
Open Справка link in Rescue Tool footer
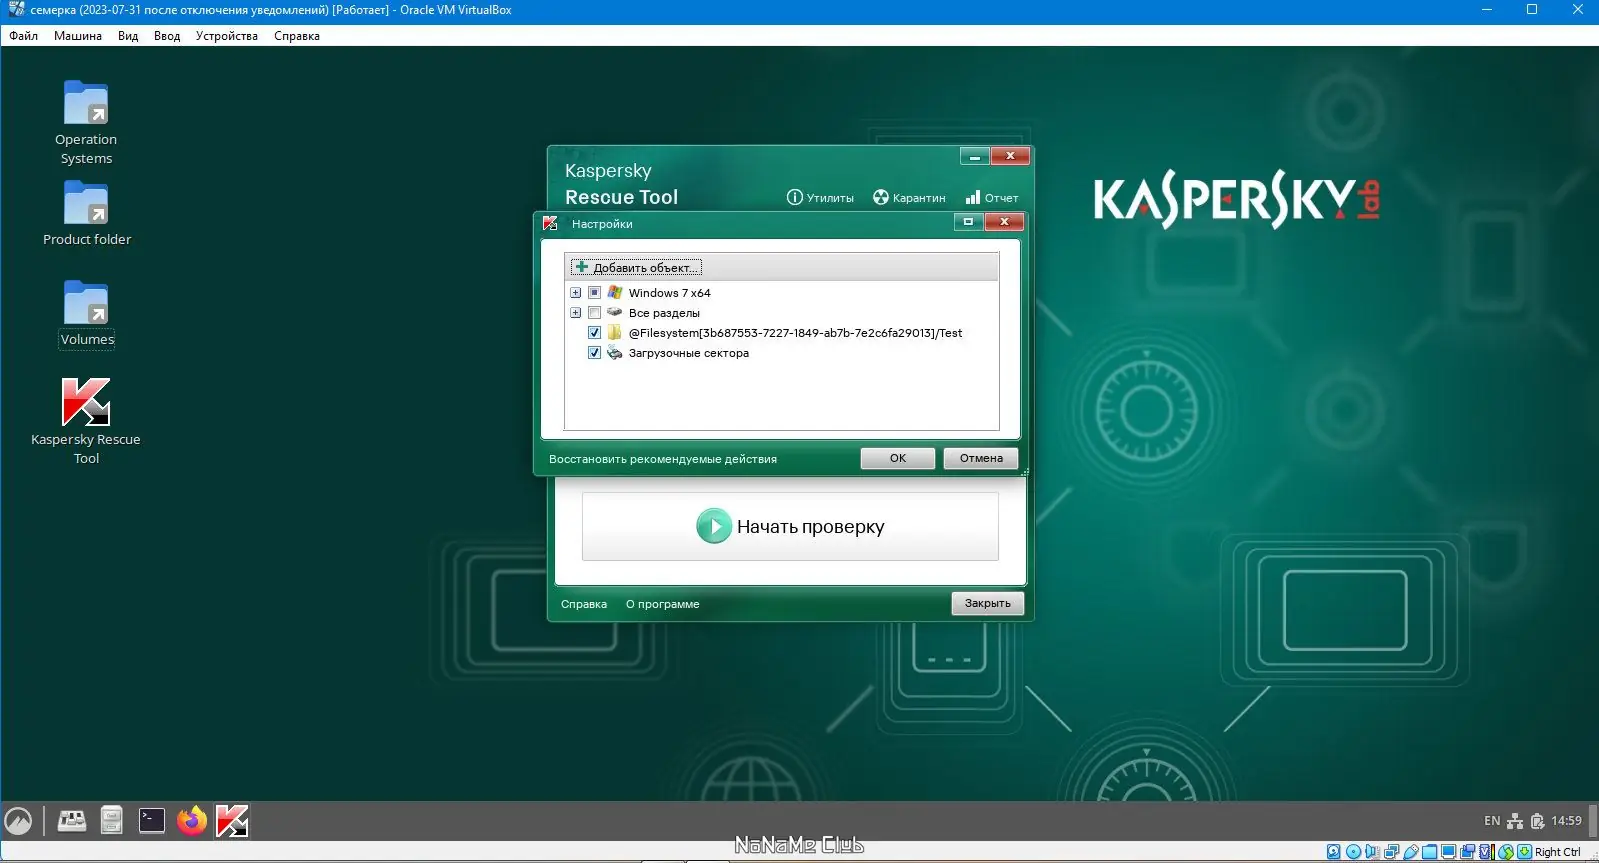(x=584, y=604)
